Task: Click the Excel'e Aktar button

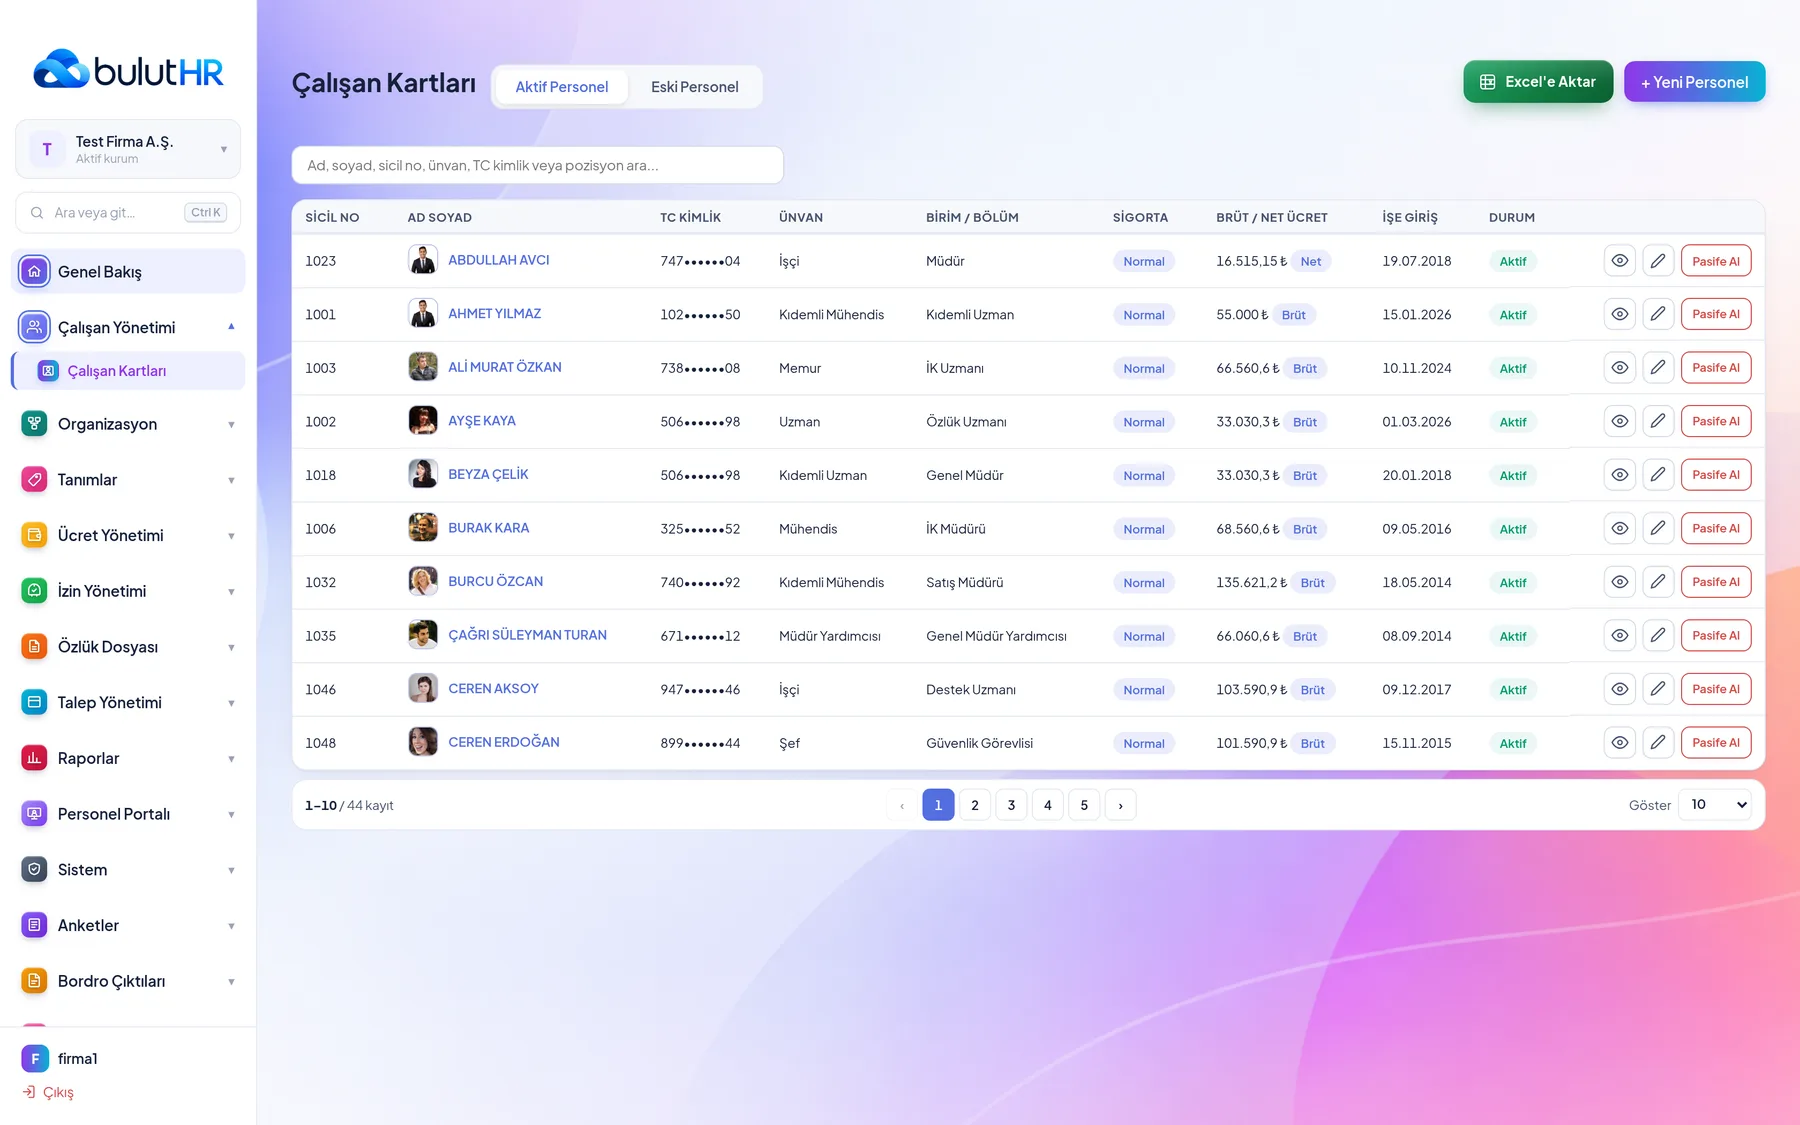Action: coord(1538,82)
